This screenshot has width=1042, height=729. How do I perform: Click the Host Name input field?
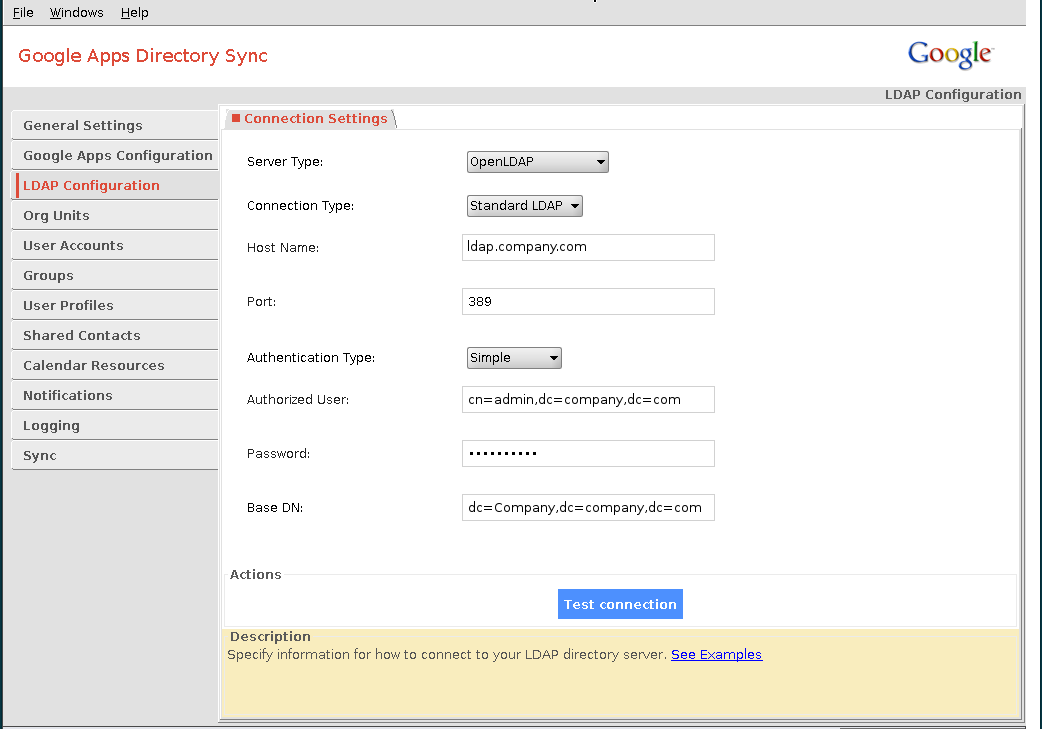[587, 246]
